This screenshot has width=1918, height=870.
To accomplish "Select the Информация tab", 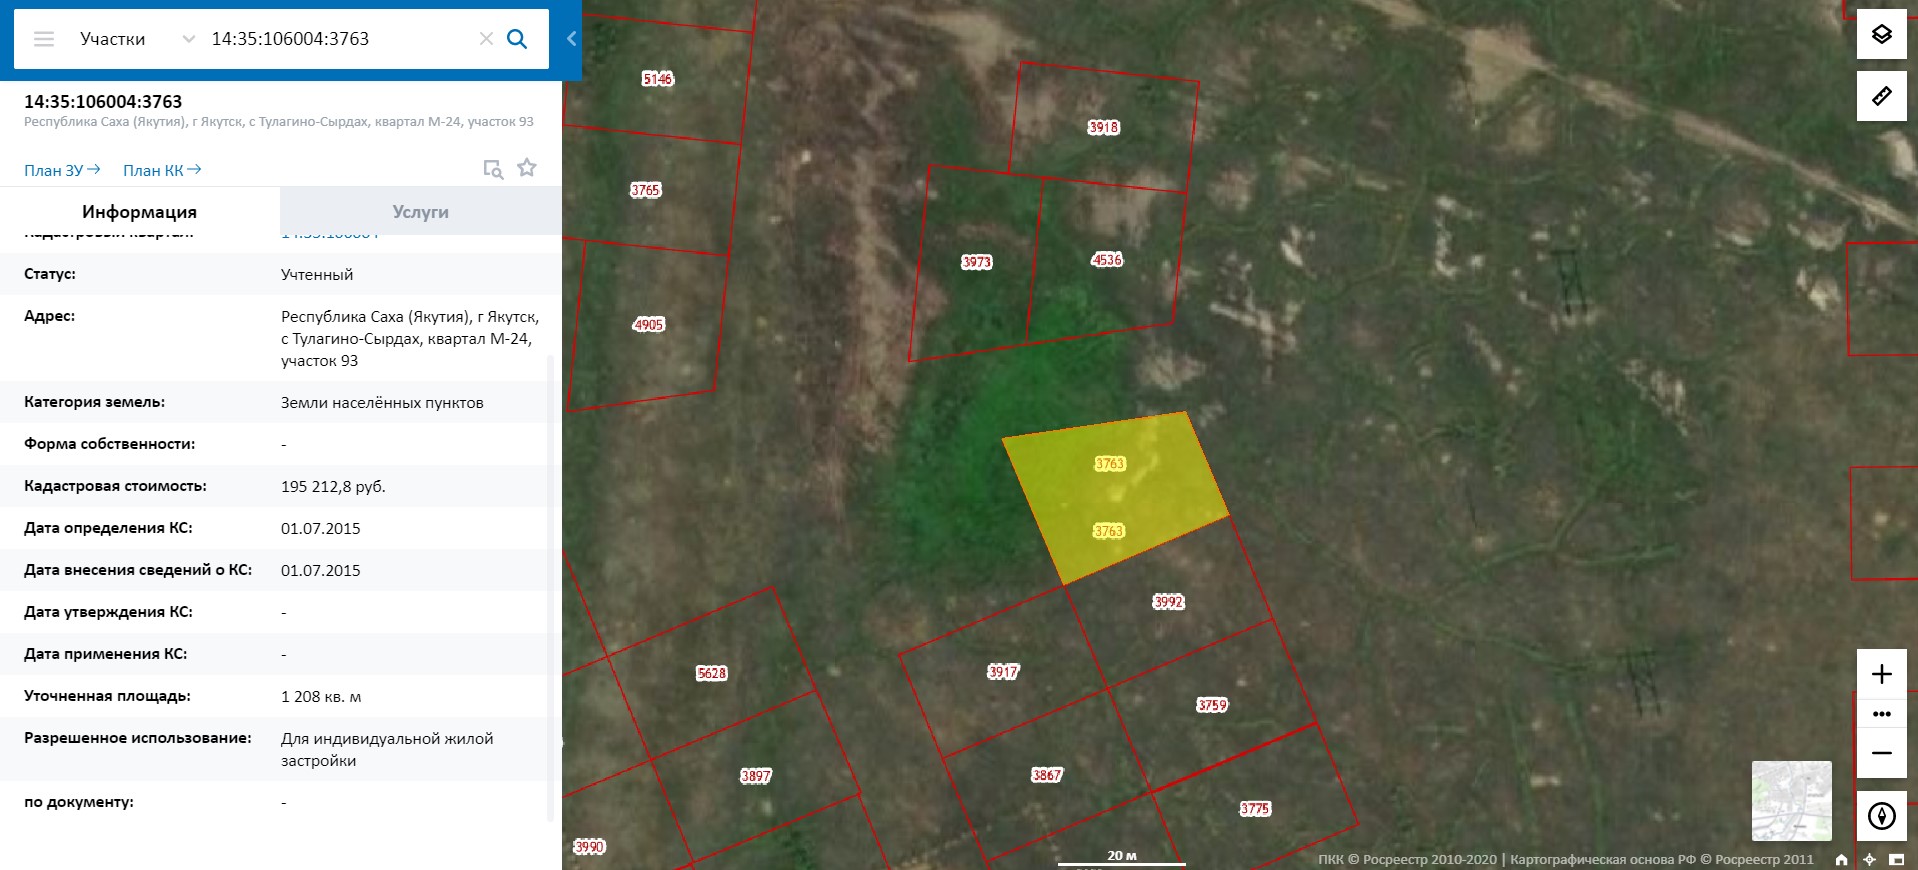I will coord(139,212).
